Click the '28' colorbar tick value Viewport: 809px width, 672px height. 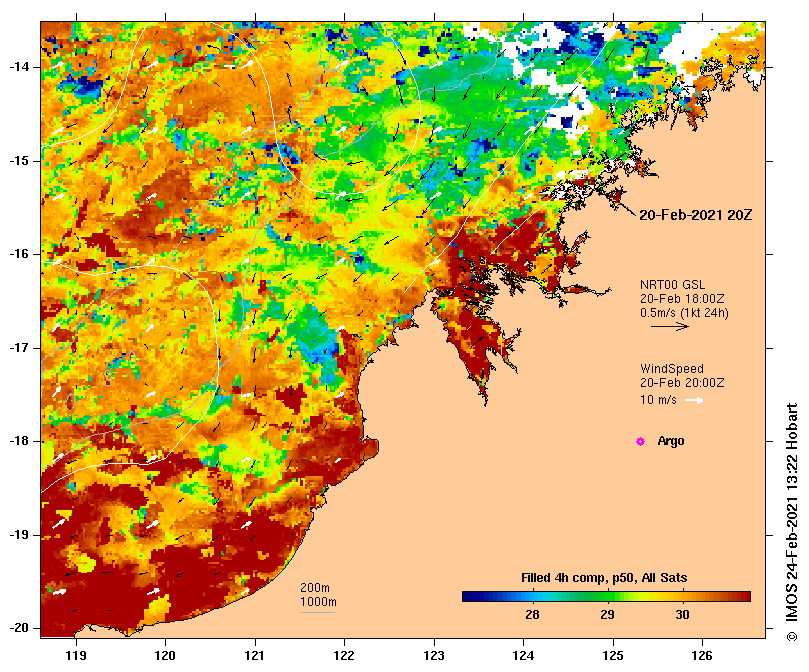click(x=532, y=615)
